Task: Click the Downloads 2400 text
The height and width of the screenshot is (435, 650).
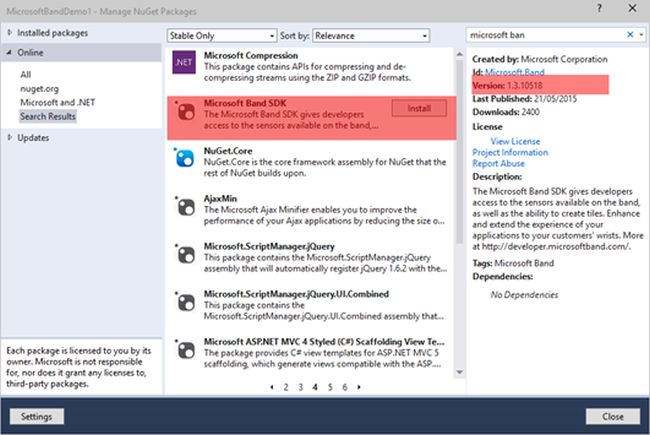Action: click(x=506, y=112)
